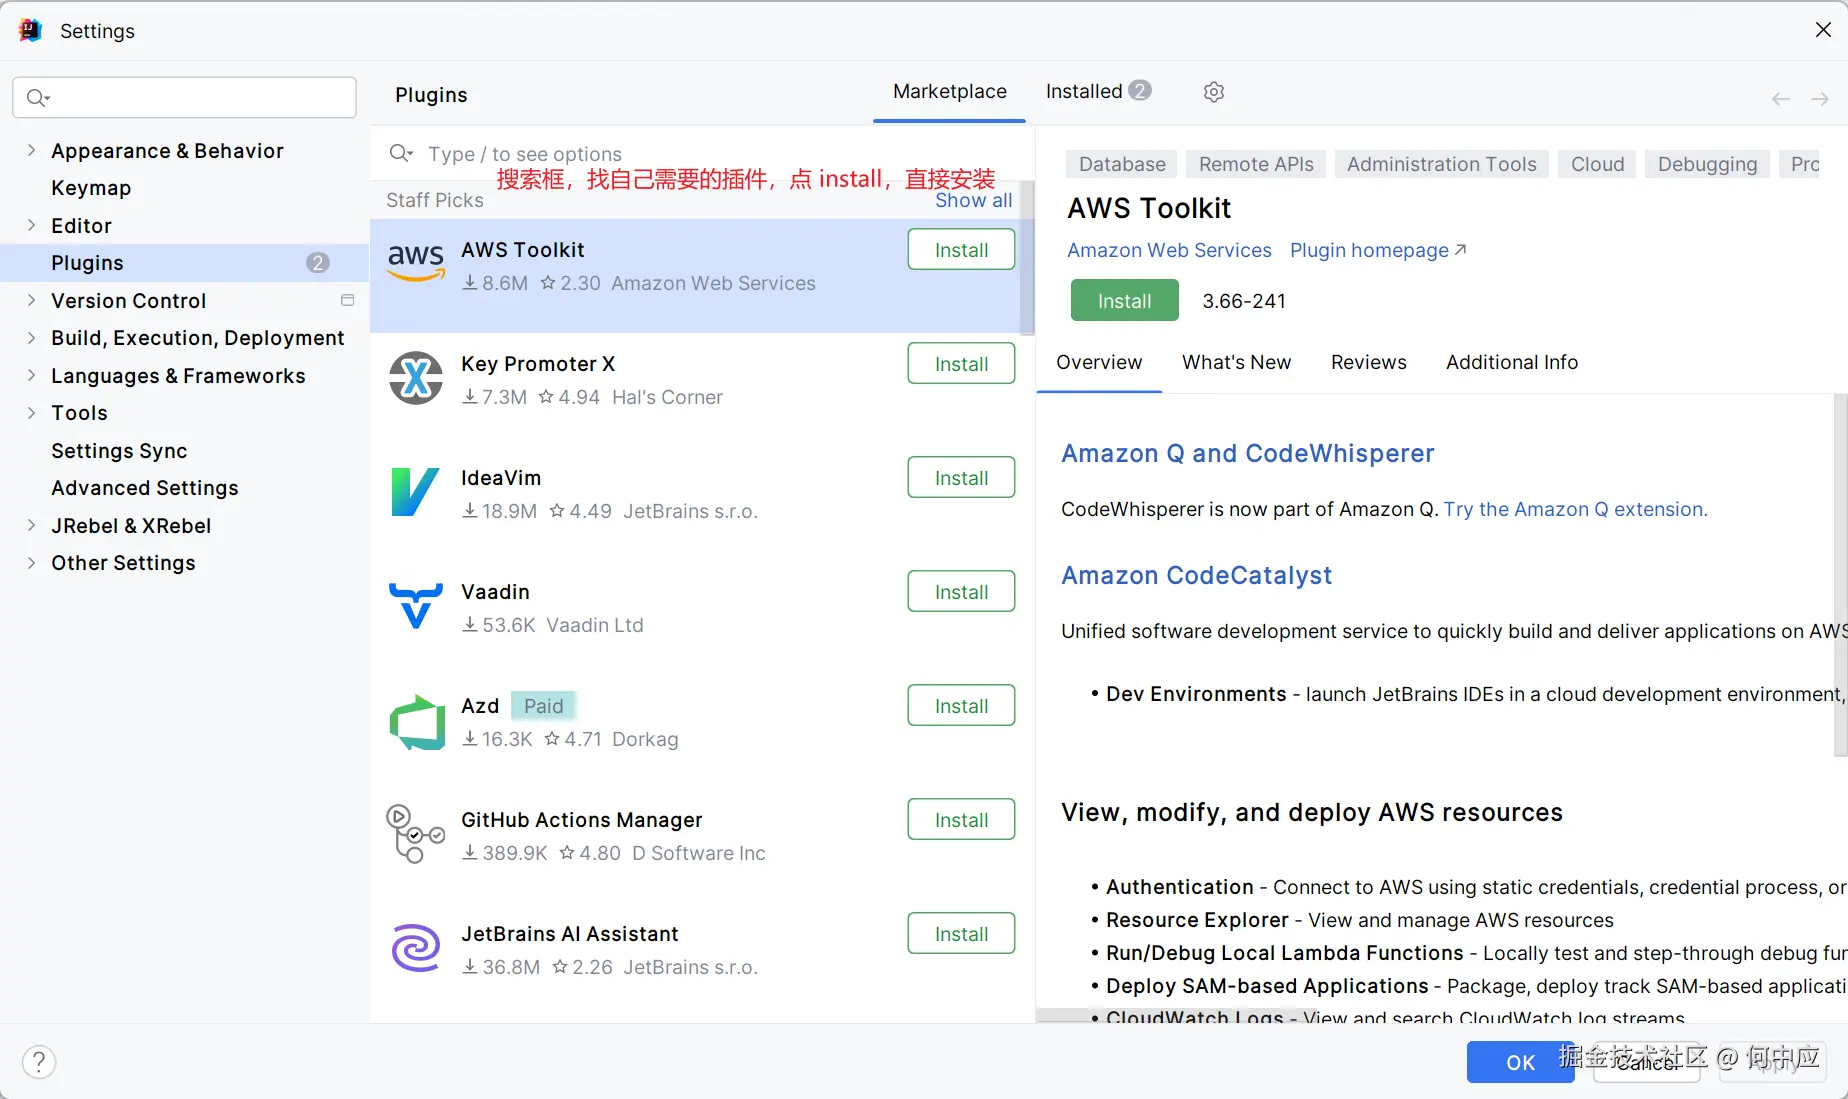Switch to the Installed tab
This screenshot has height=1099, width=1848.
1098,92
